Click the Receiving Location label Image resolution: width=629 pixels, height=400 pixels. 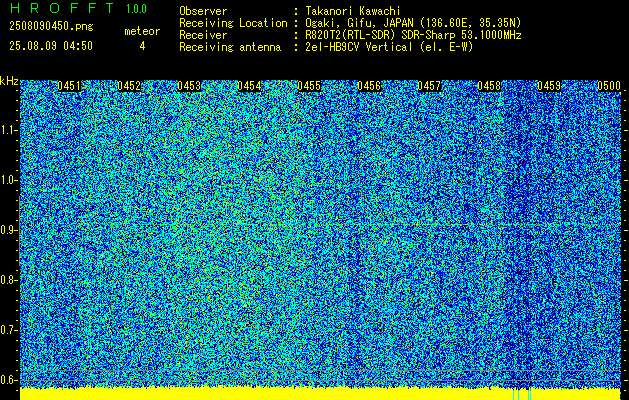click(x=233, y=23)
